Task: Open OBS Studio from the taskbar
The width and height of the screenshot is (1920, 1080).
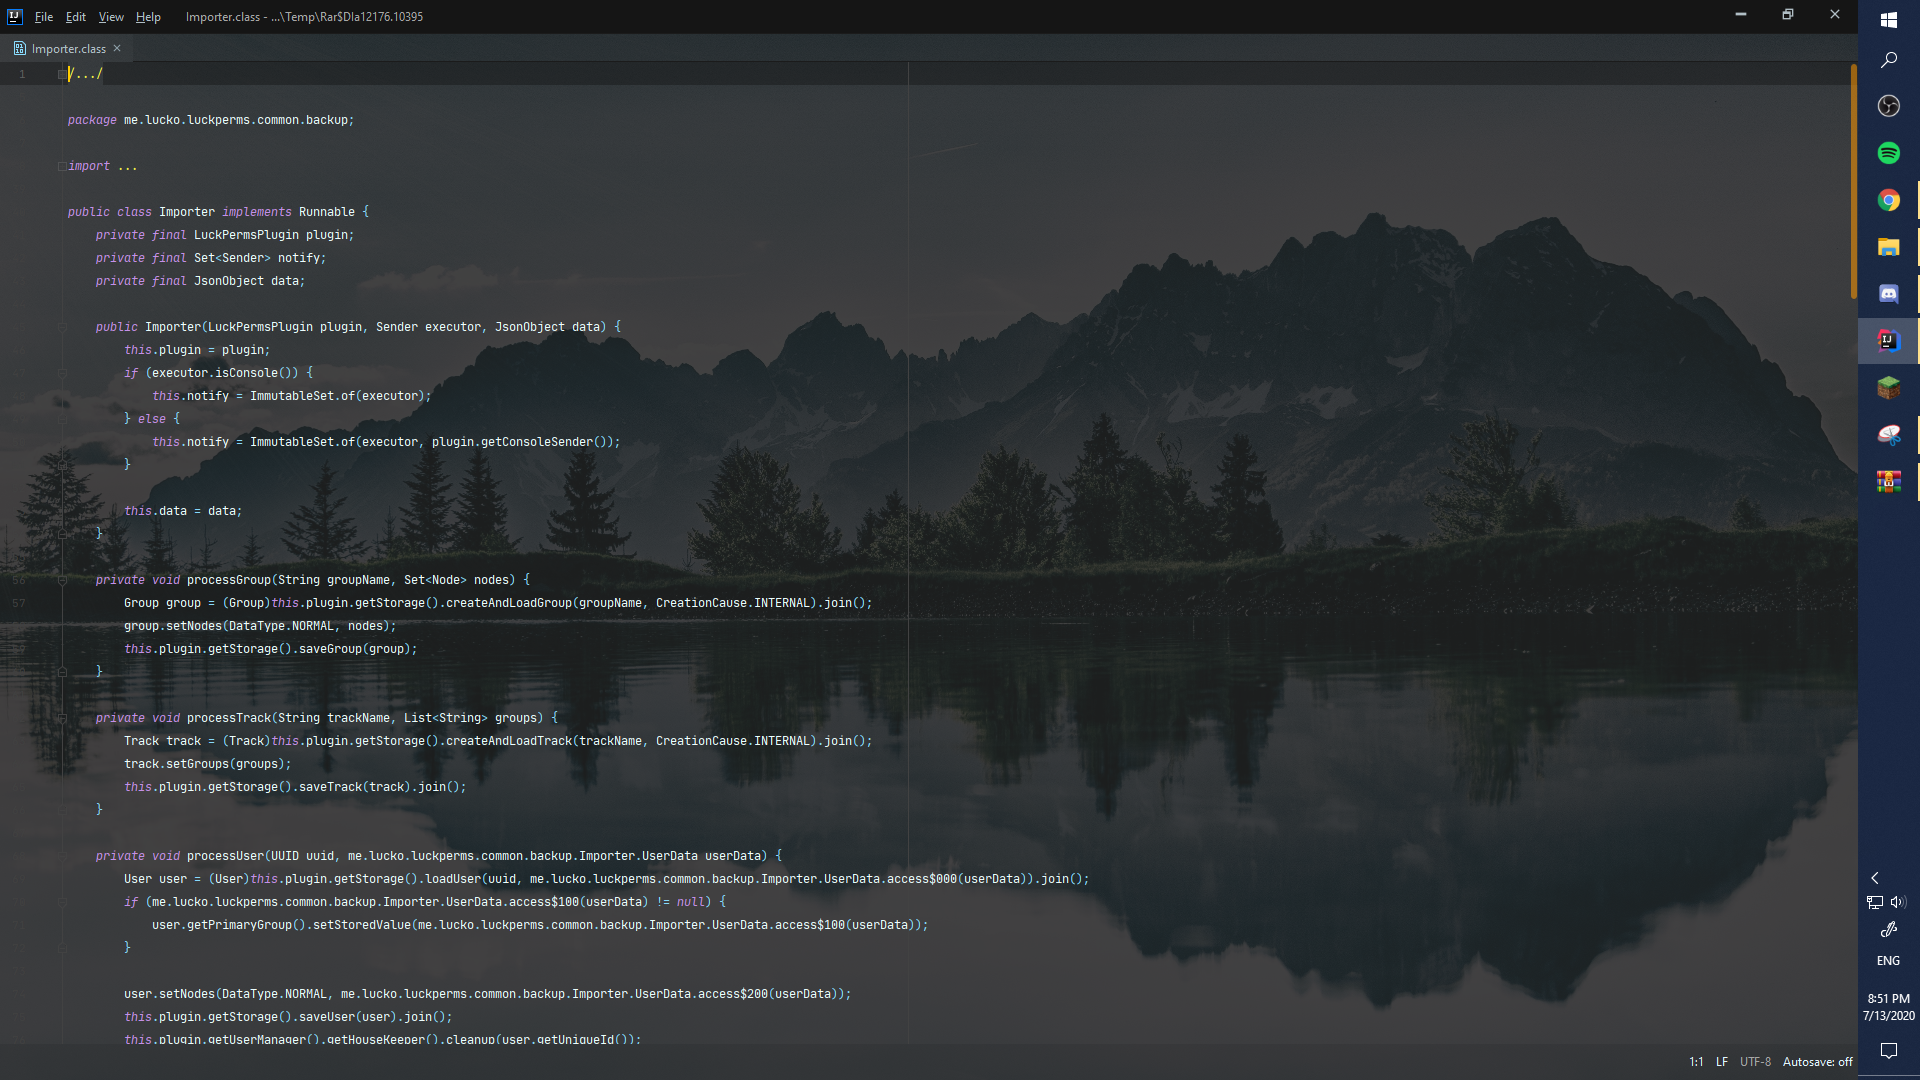Action: point(1888,106)
